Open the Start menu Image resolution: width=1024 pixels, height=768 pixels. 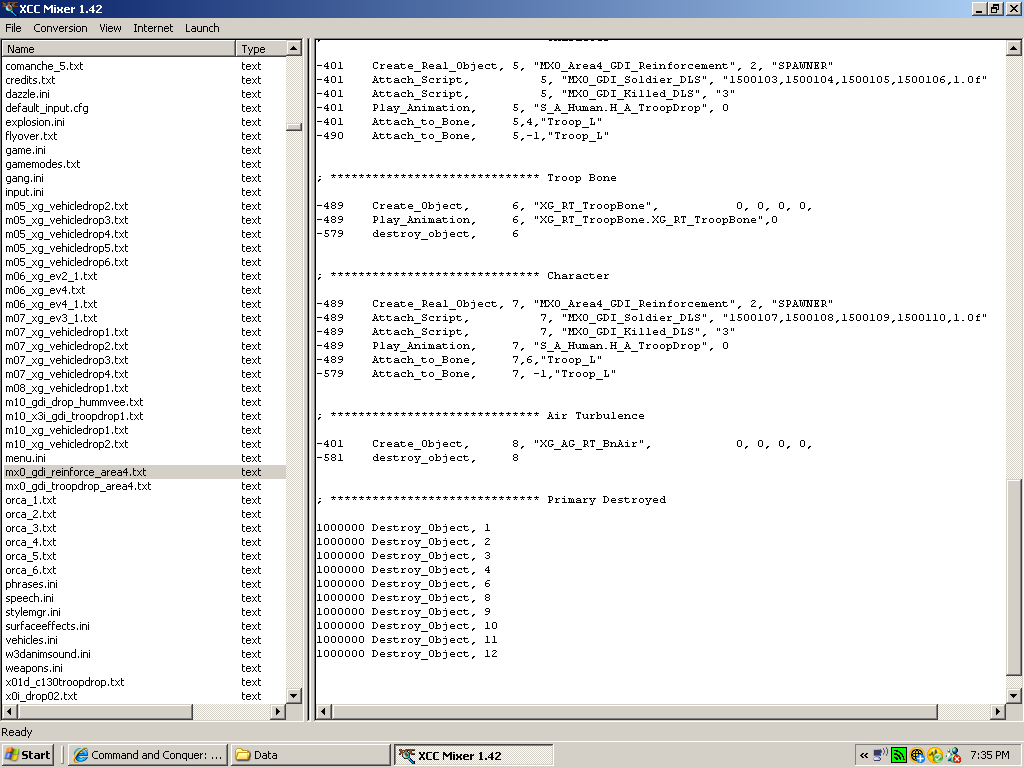[28, 755]
